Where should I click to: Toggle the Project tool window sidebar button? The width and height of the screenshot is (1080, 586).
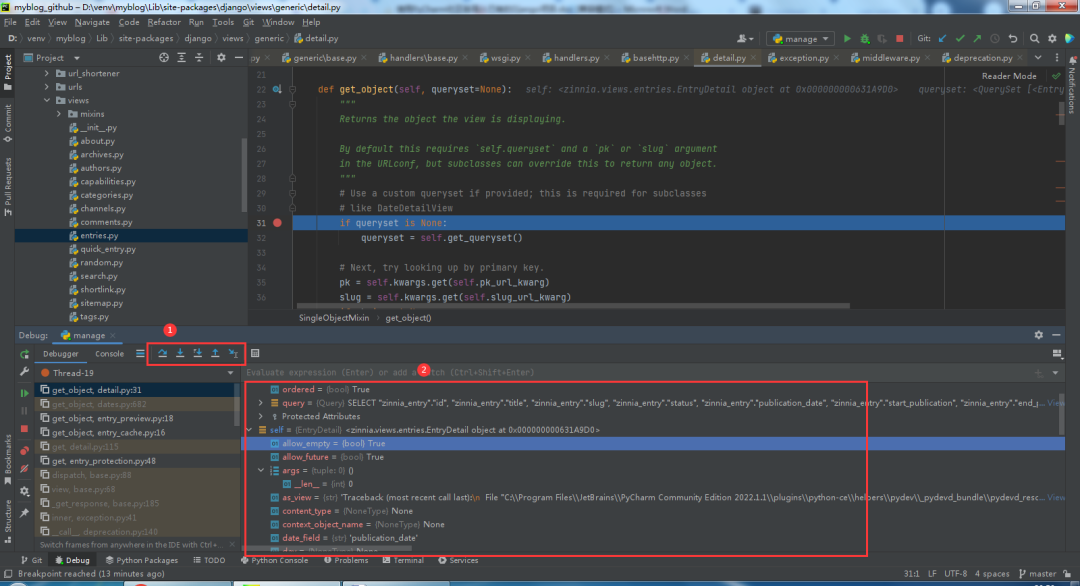[8, 73]
